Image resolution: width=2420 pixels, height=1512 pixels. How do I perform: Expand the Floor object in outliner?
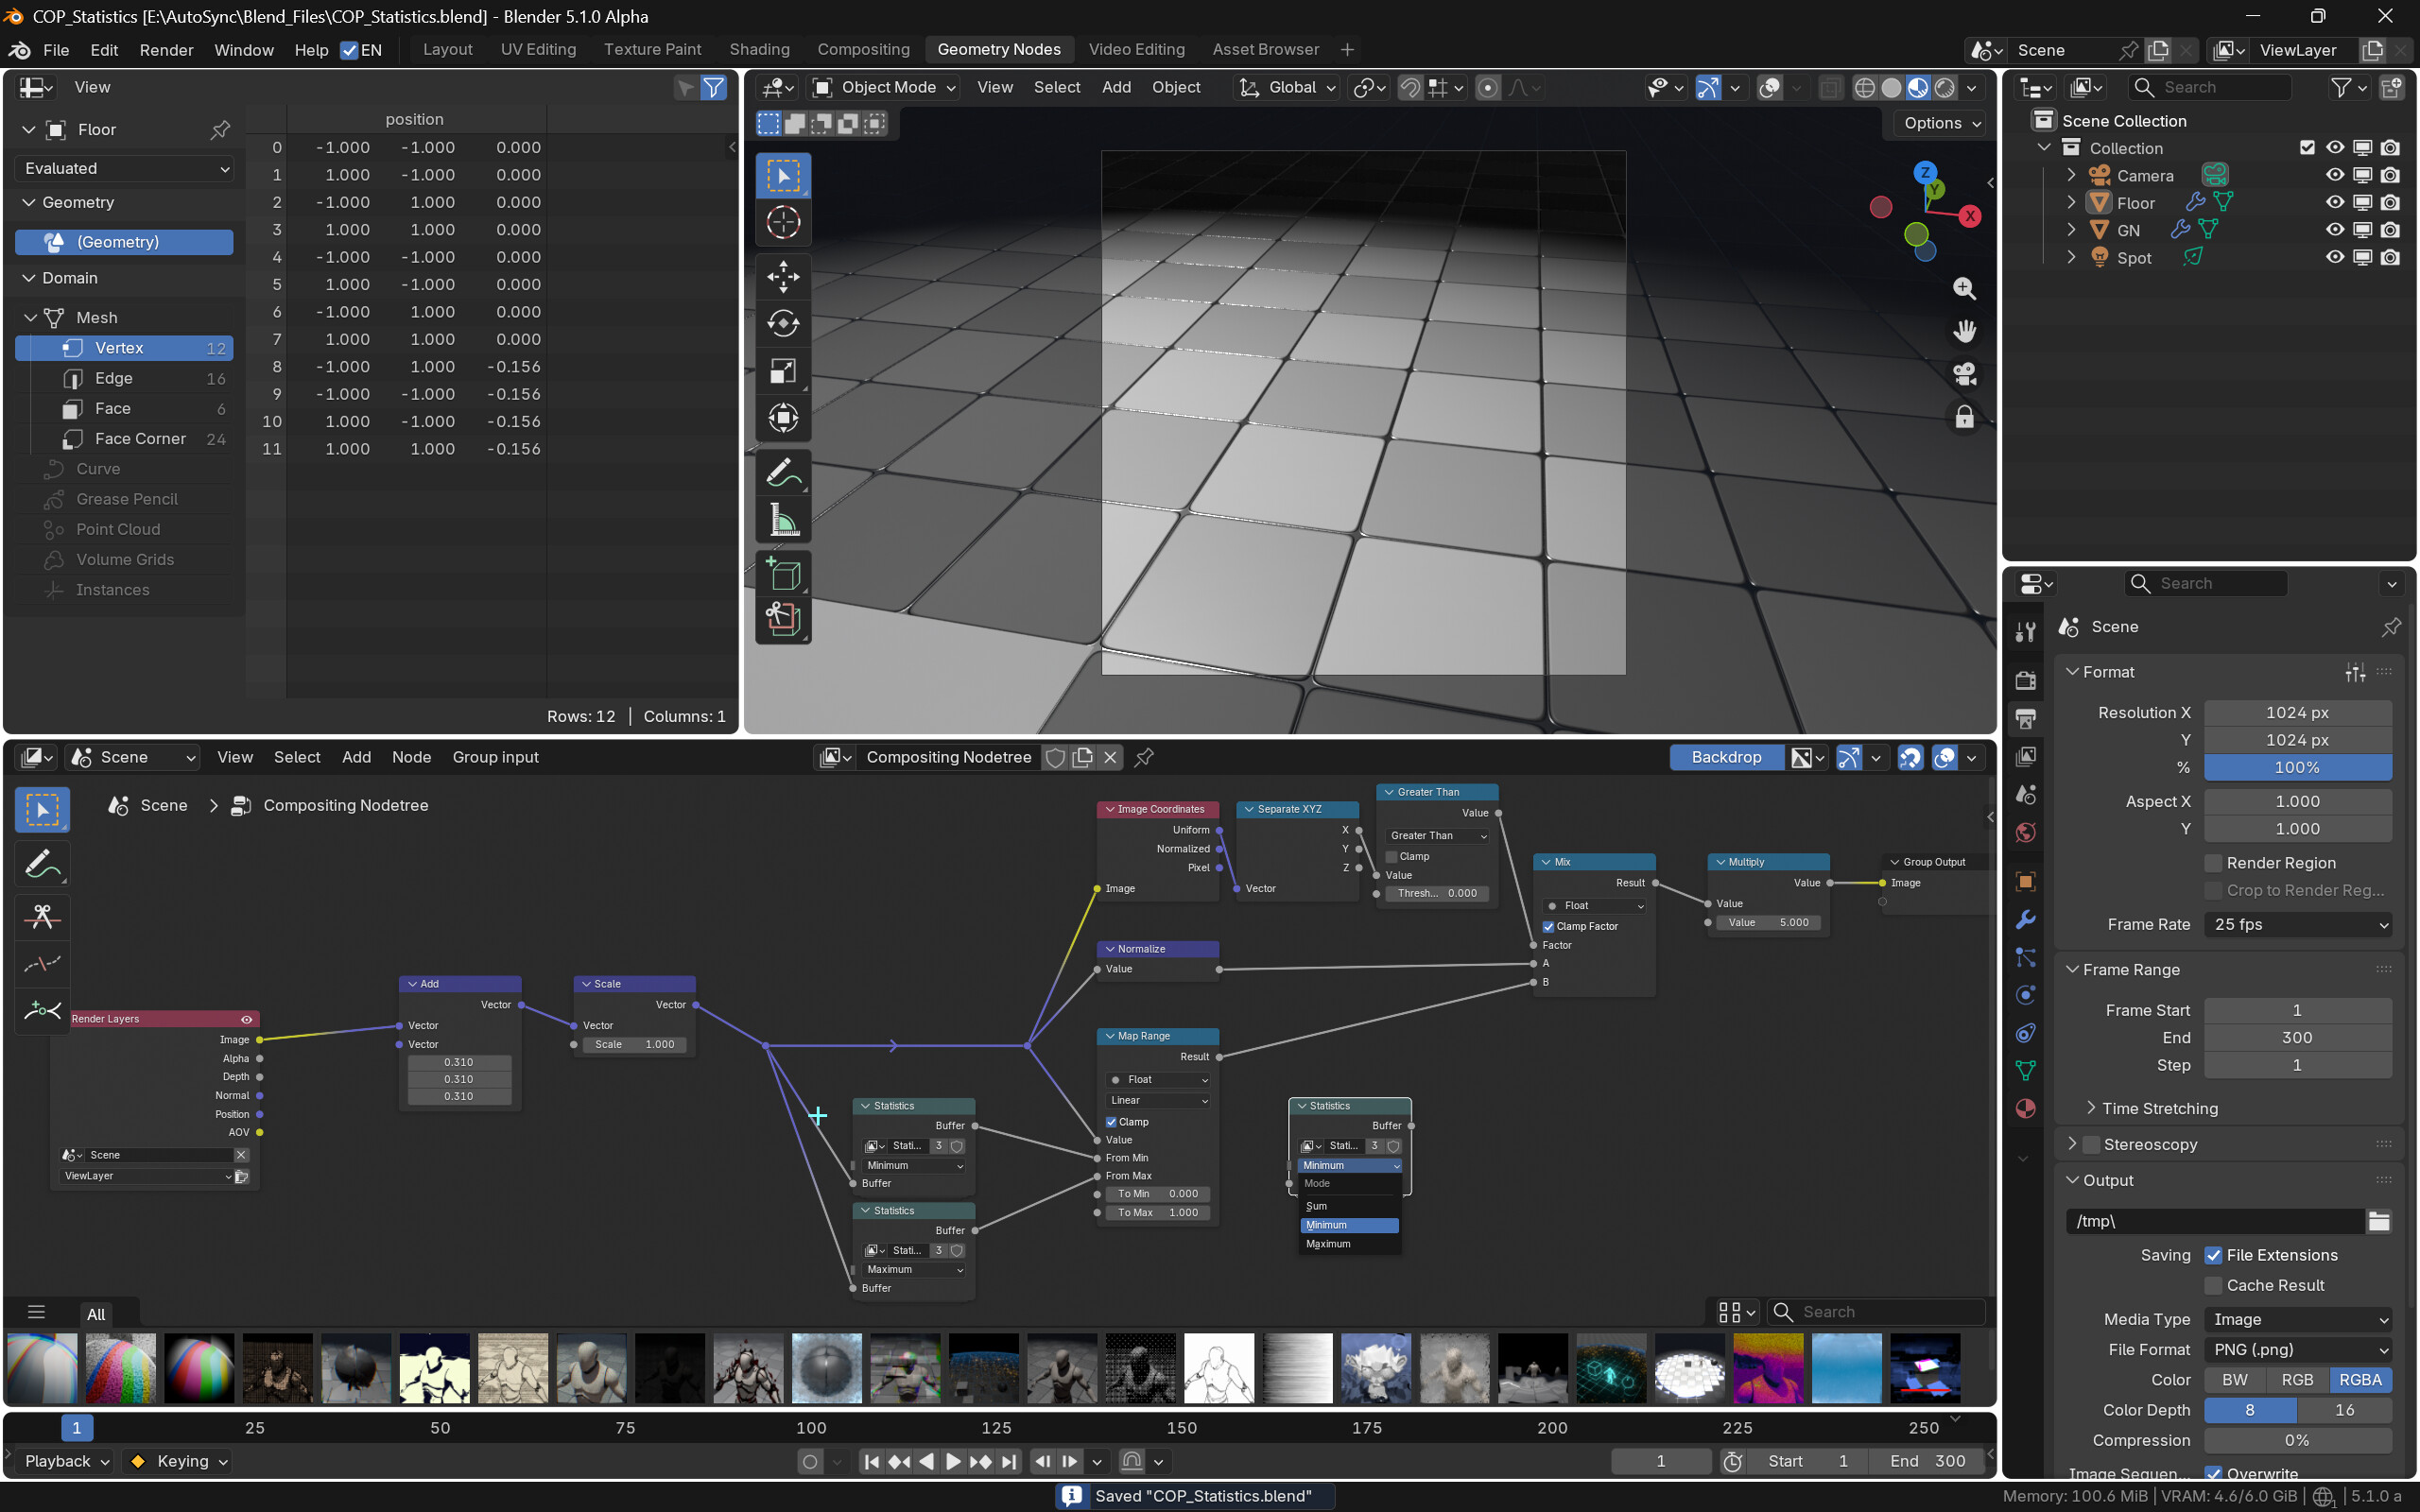coord(2071,203)
